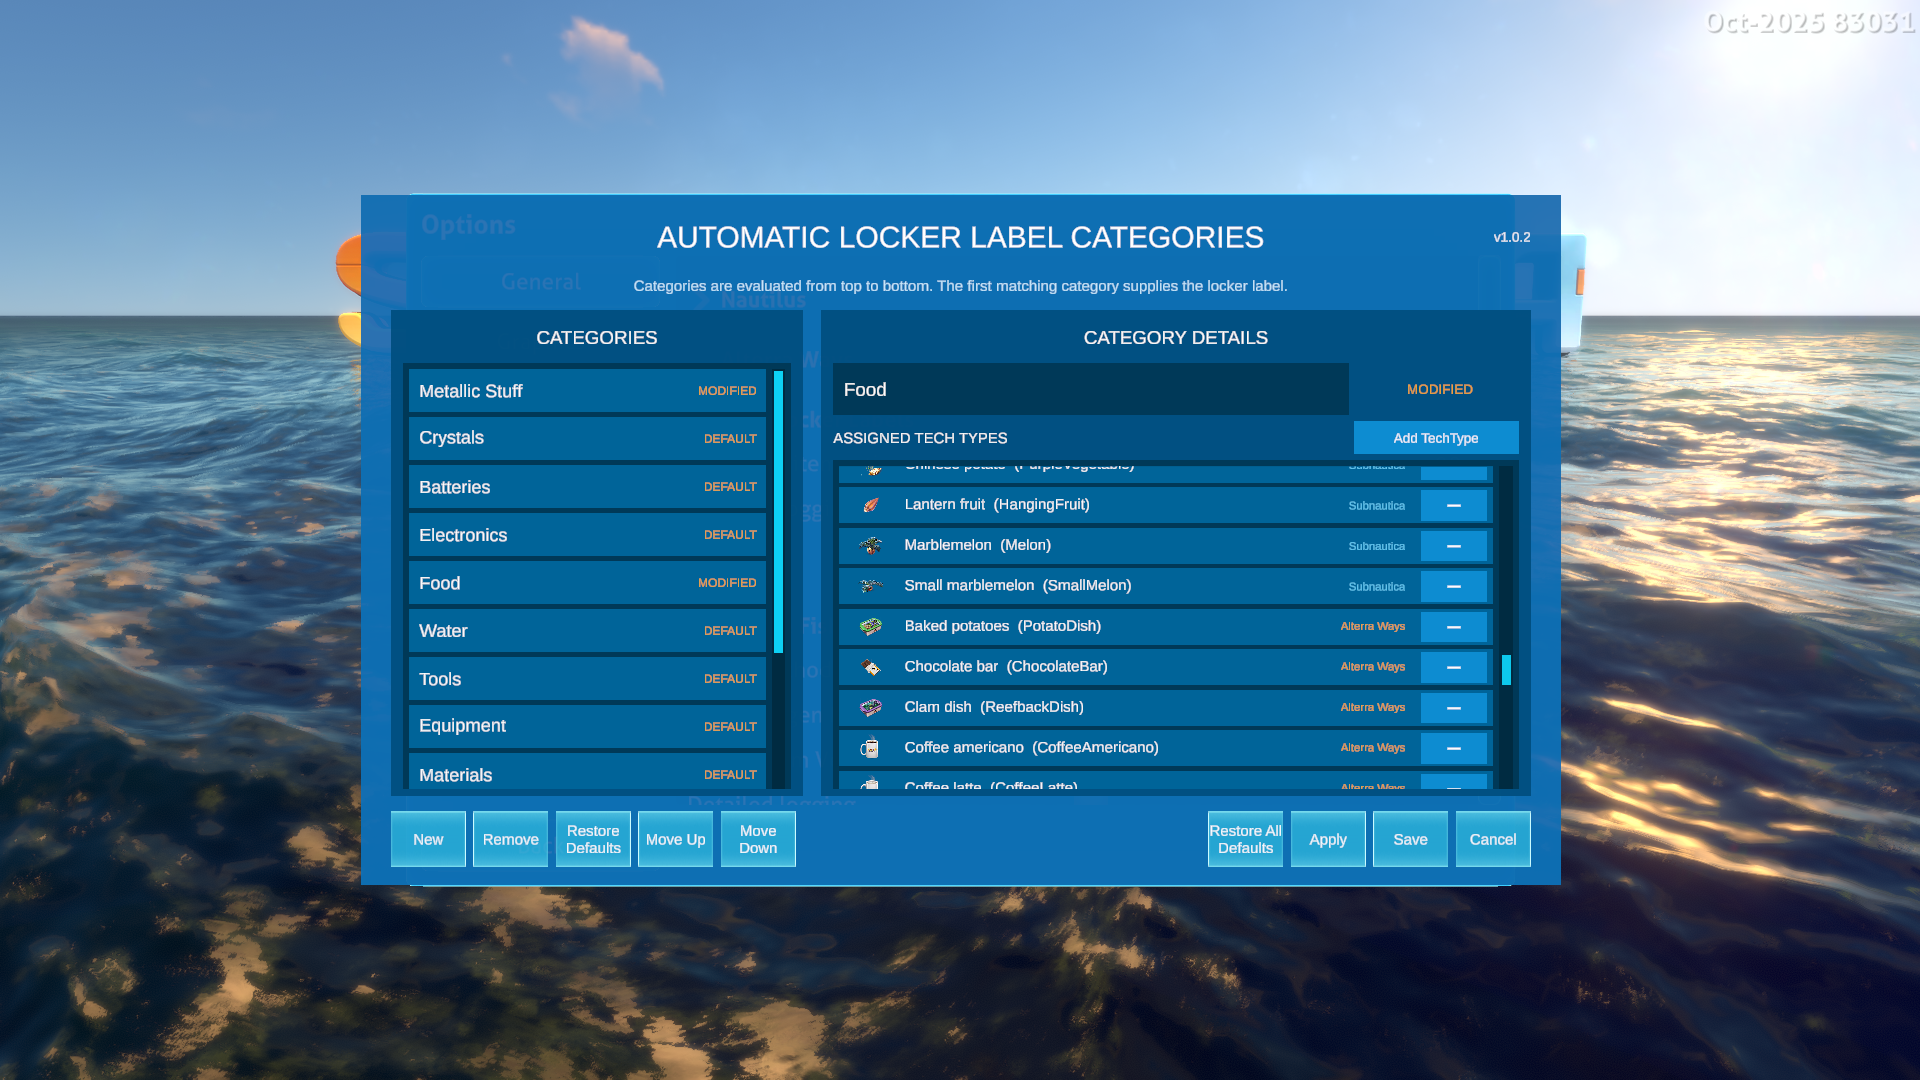Click the Coffee americano (CoffeeAmericano) label
Image resolution: width=1920 pixels, height=1080 pixels.
click(x=1031, y=747)
